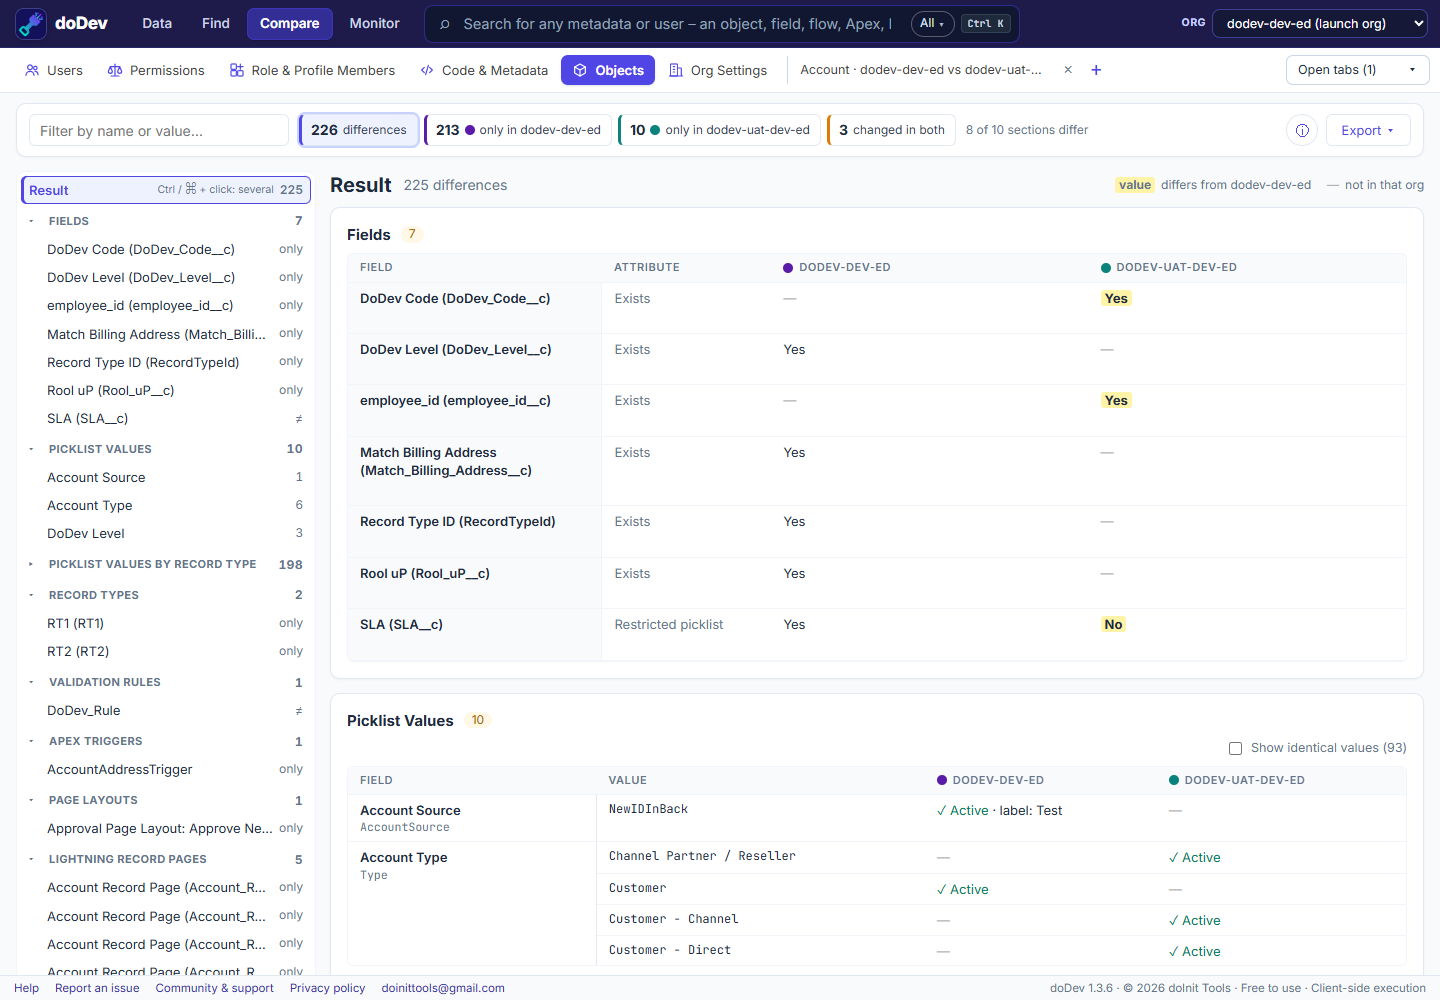Select the Compare menu tab
Viewport: 1440px width, 1000px height.
click(290, 24)
